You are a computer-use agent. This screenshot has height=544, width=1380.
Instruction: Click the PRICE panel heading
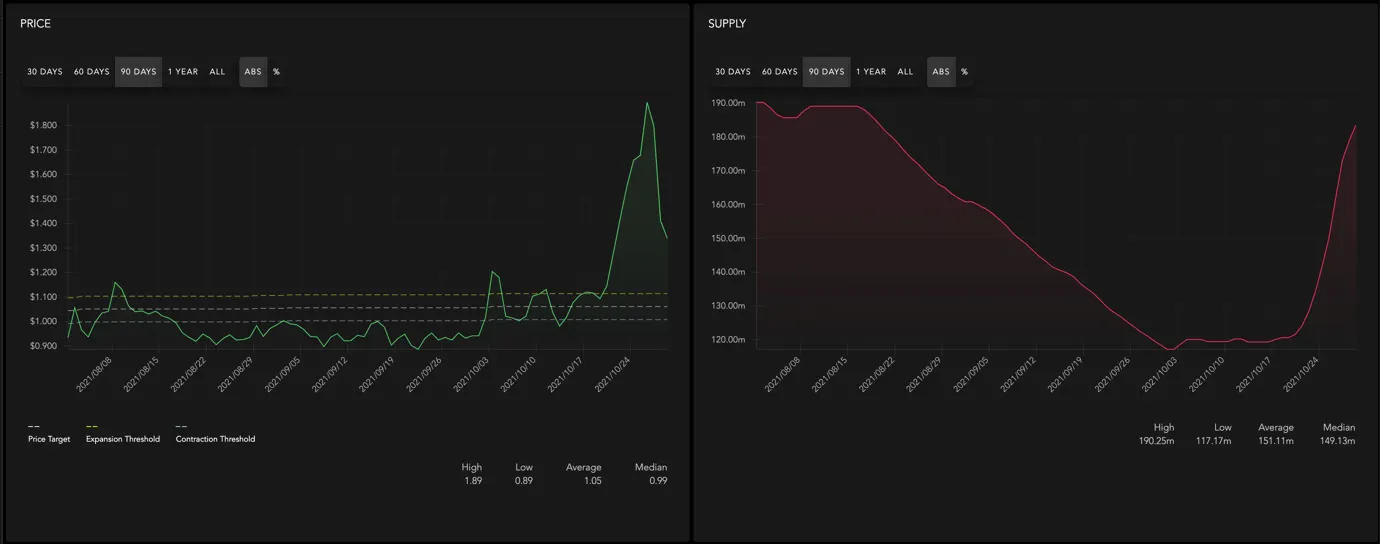point(36,24)
